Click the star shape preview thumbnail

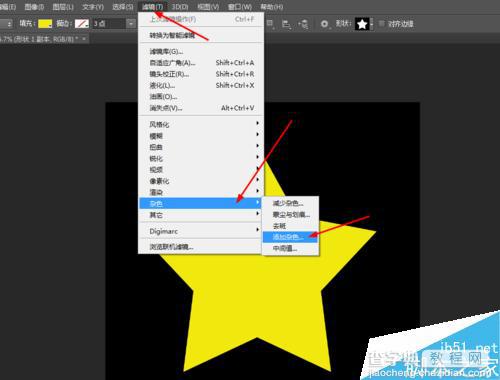click(x=362, y=24)
